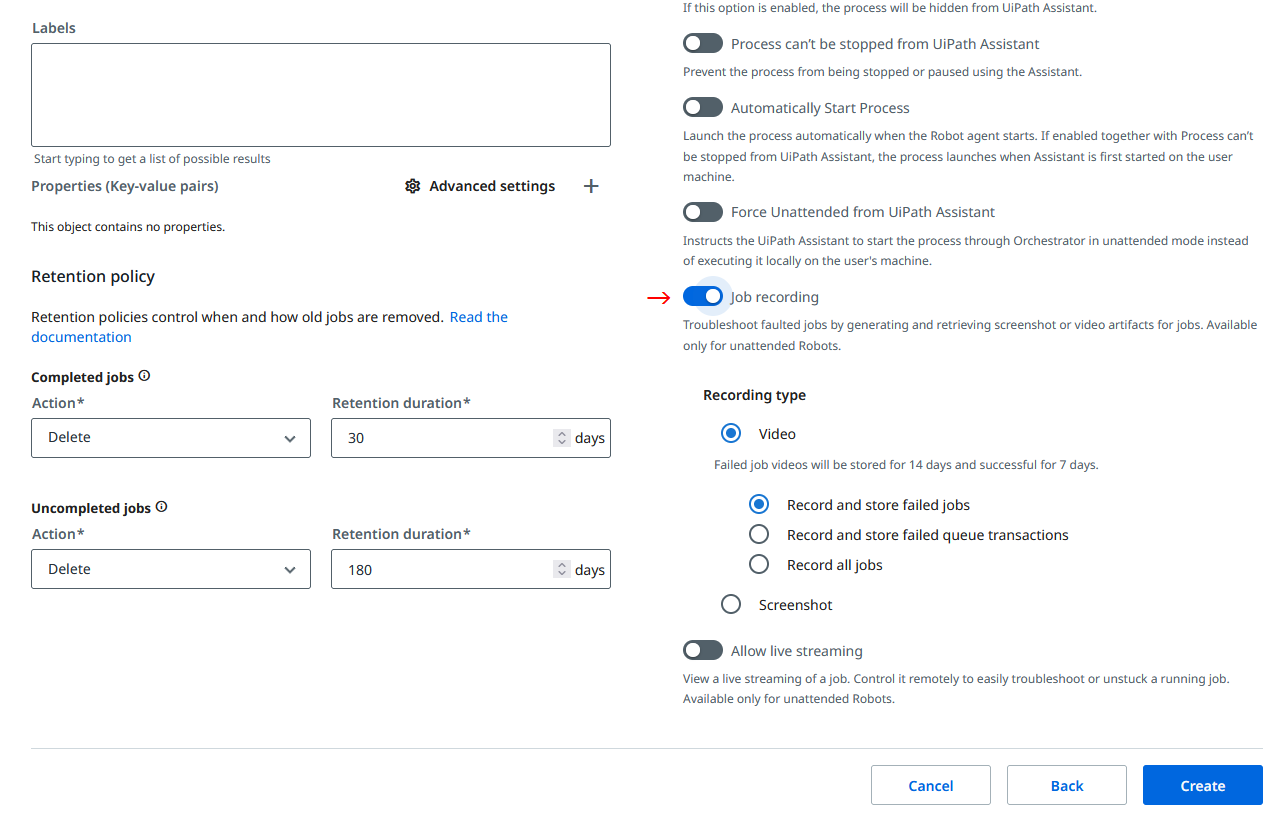The image size is (1286, 815).
Task: Select Record all jobs option
Action: point(759,564)
